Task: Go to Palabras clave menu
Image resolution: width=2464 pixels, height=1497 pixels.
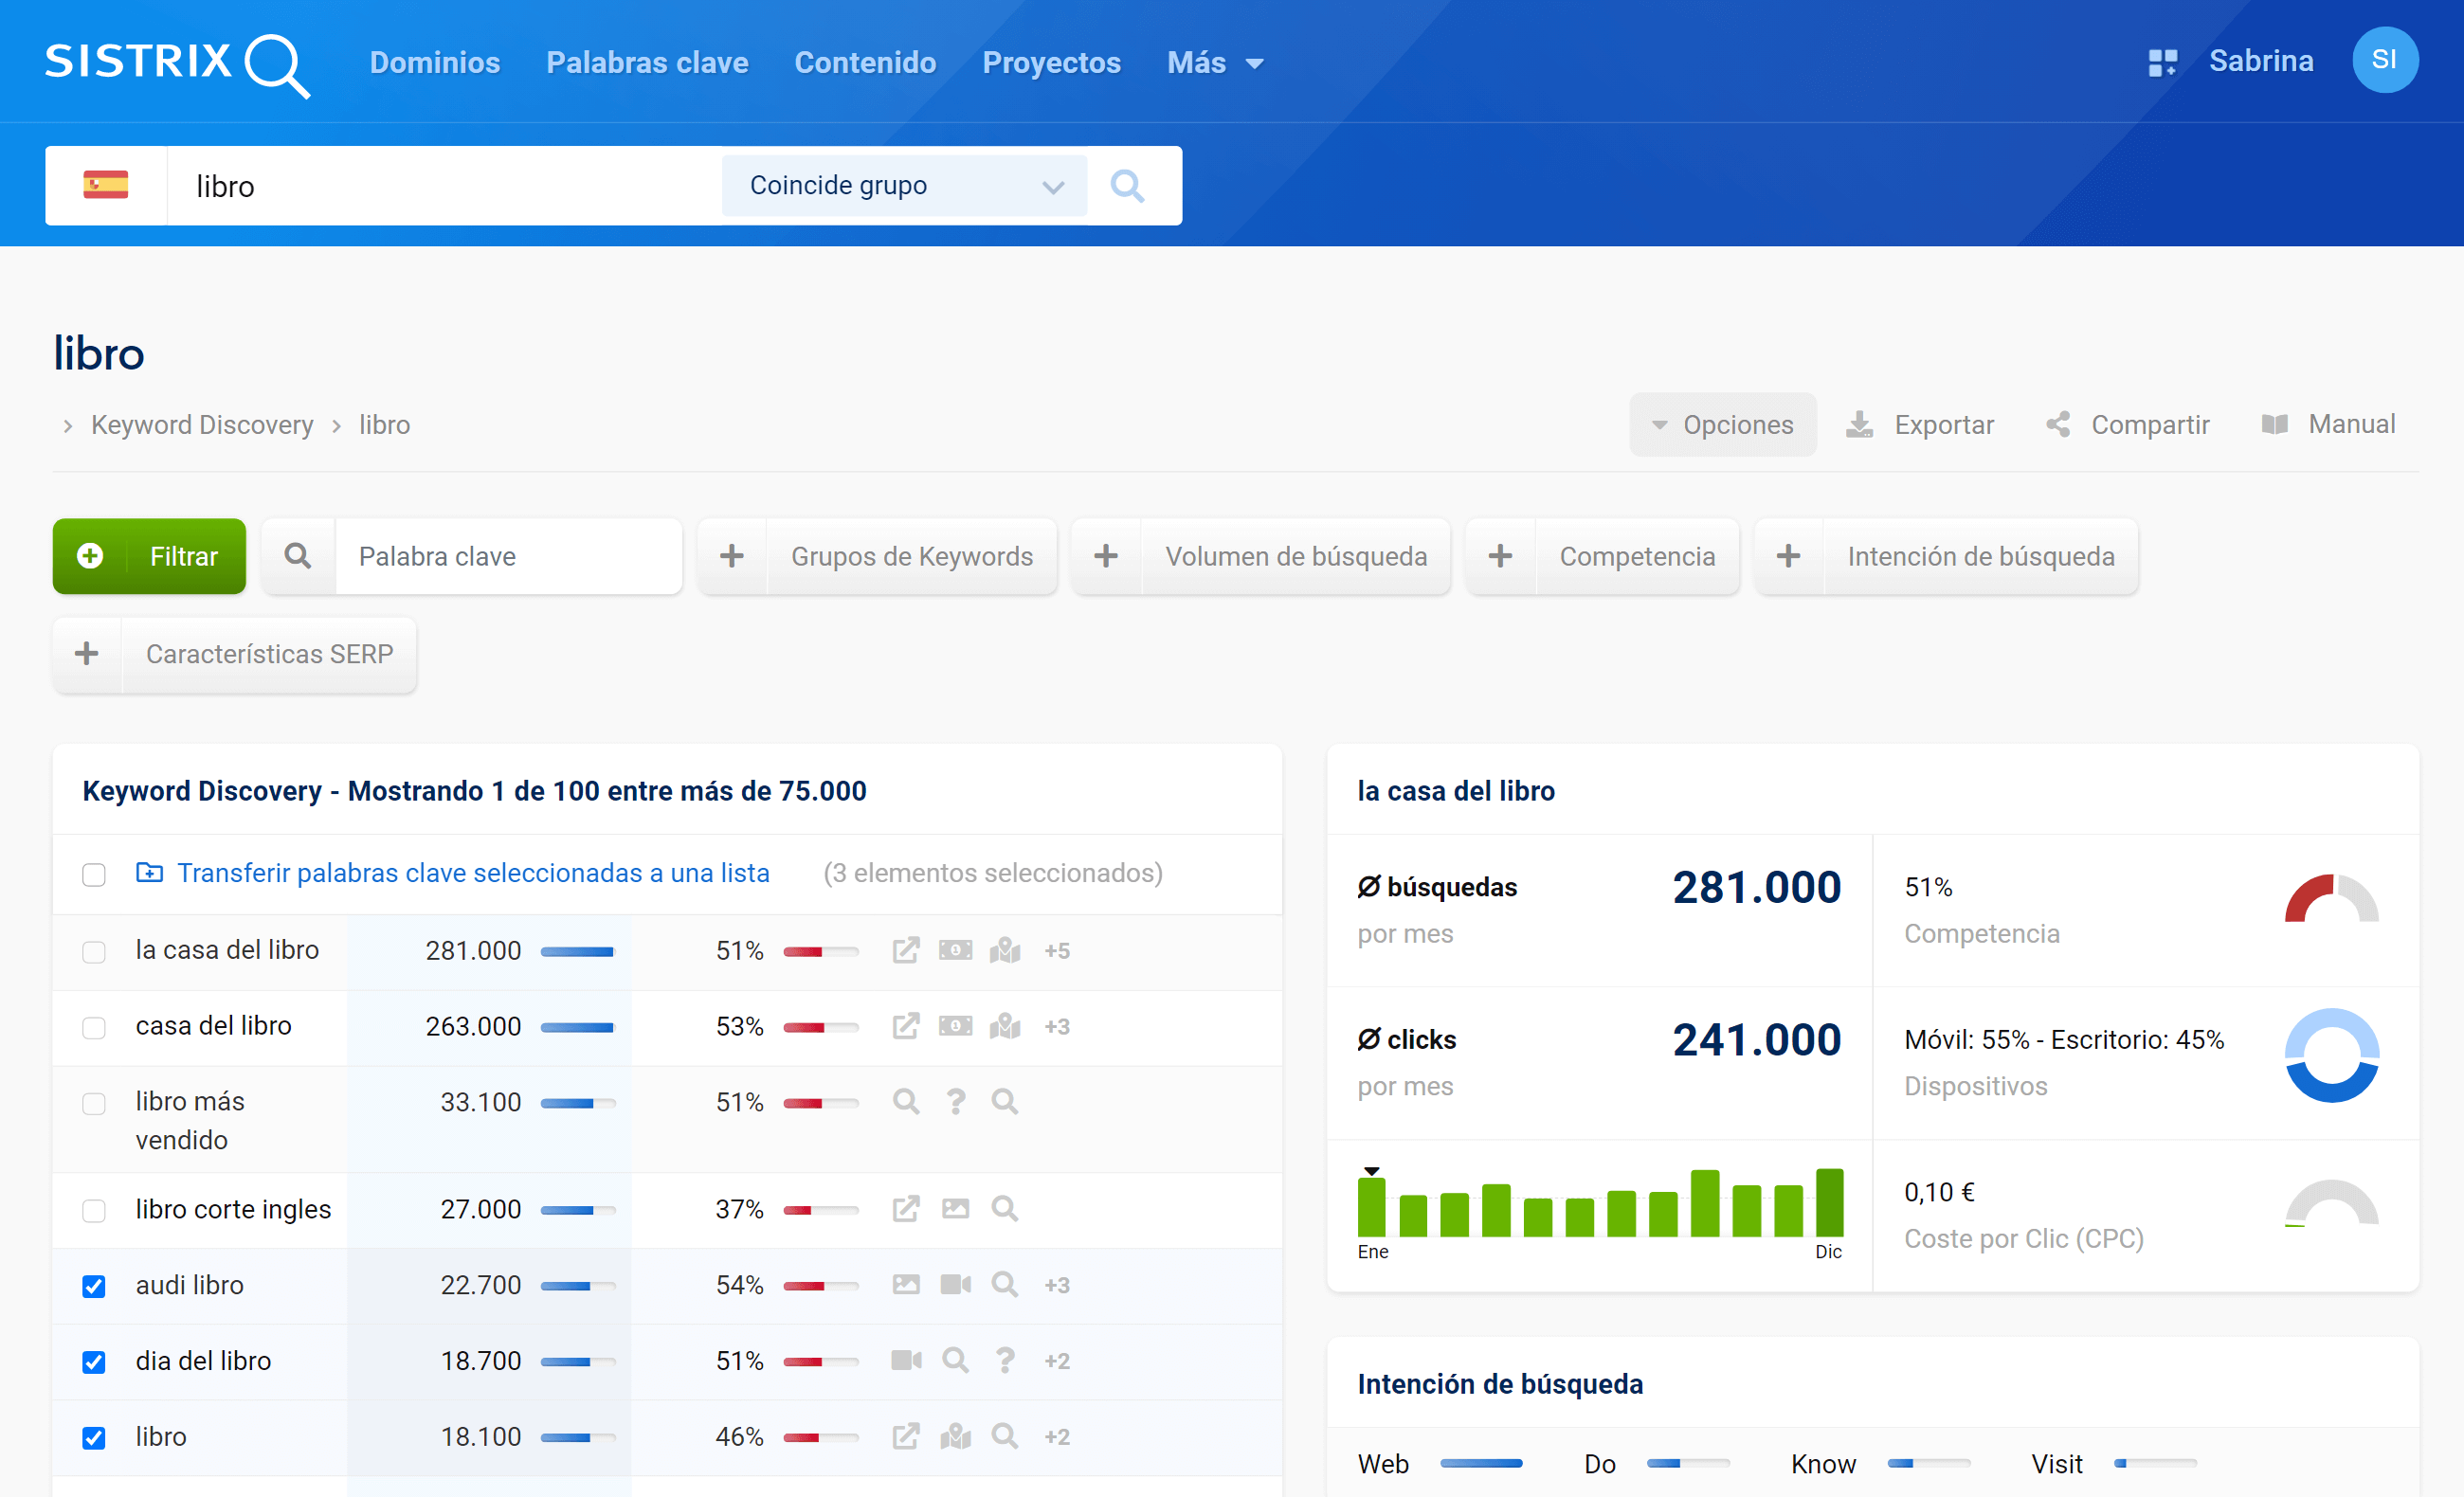Action: point(647,63)
